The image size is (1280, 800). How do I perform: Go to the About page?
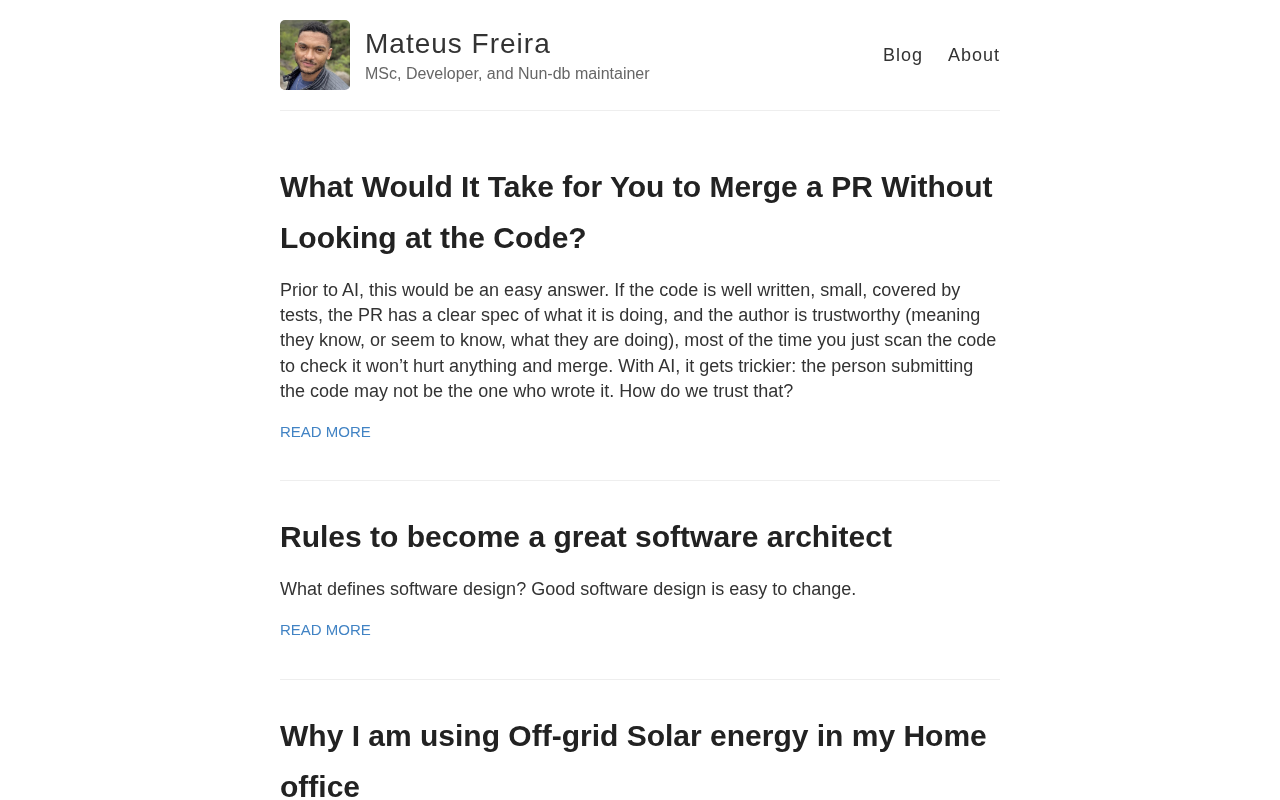coord(973,55)
